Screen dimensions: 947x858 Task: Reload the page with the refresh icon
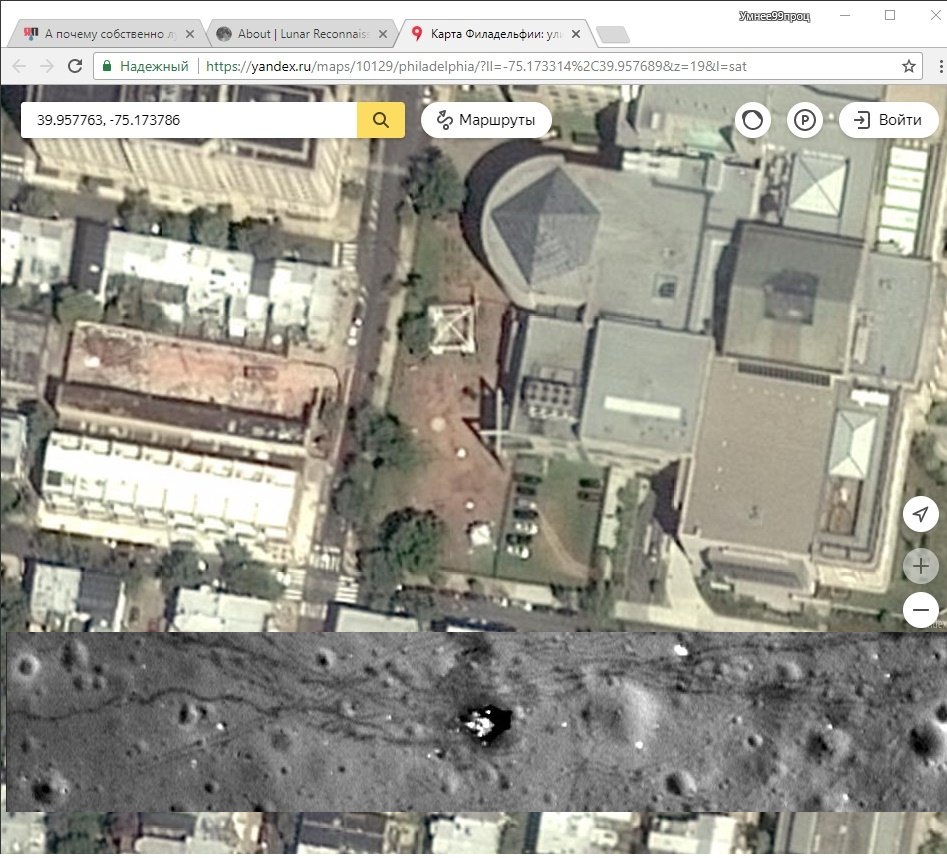point(74,66)
